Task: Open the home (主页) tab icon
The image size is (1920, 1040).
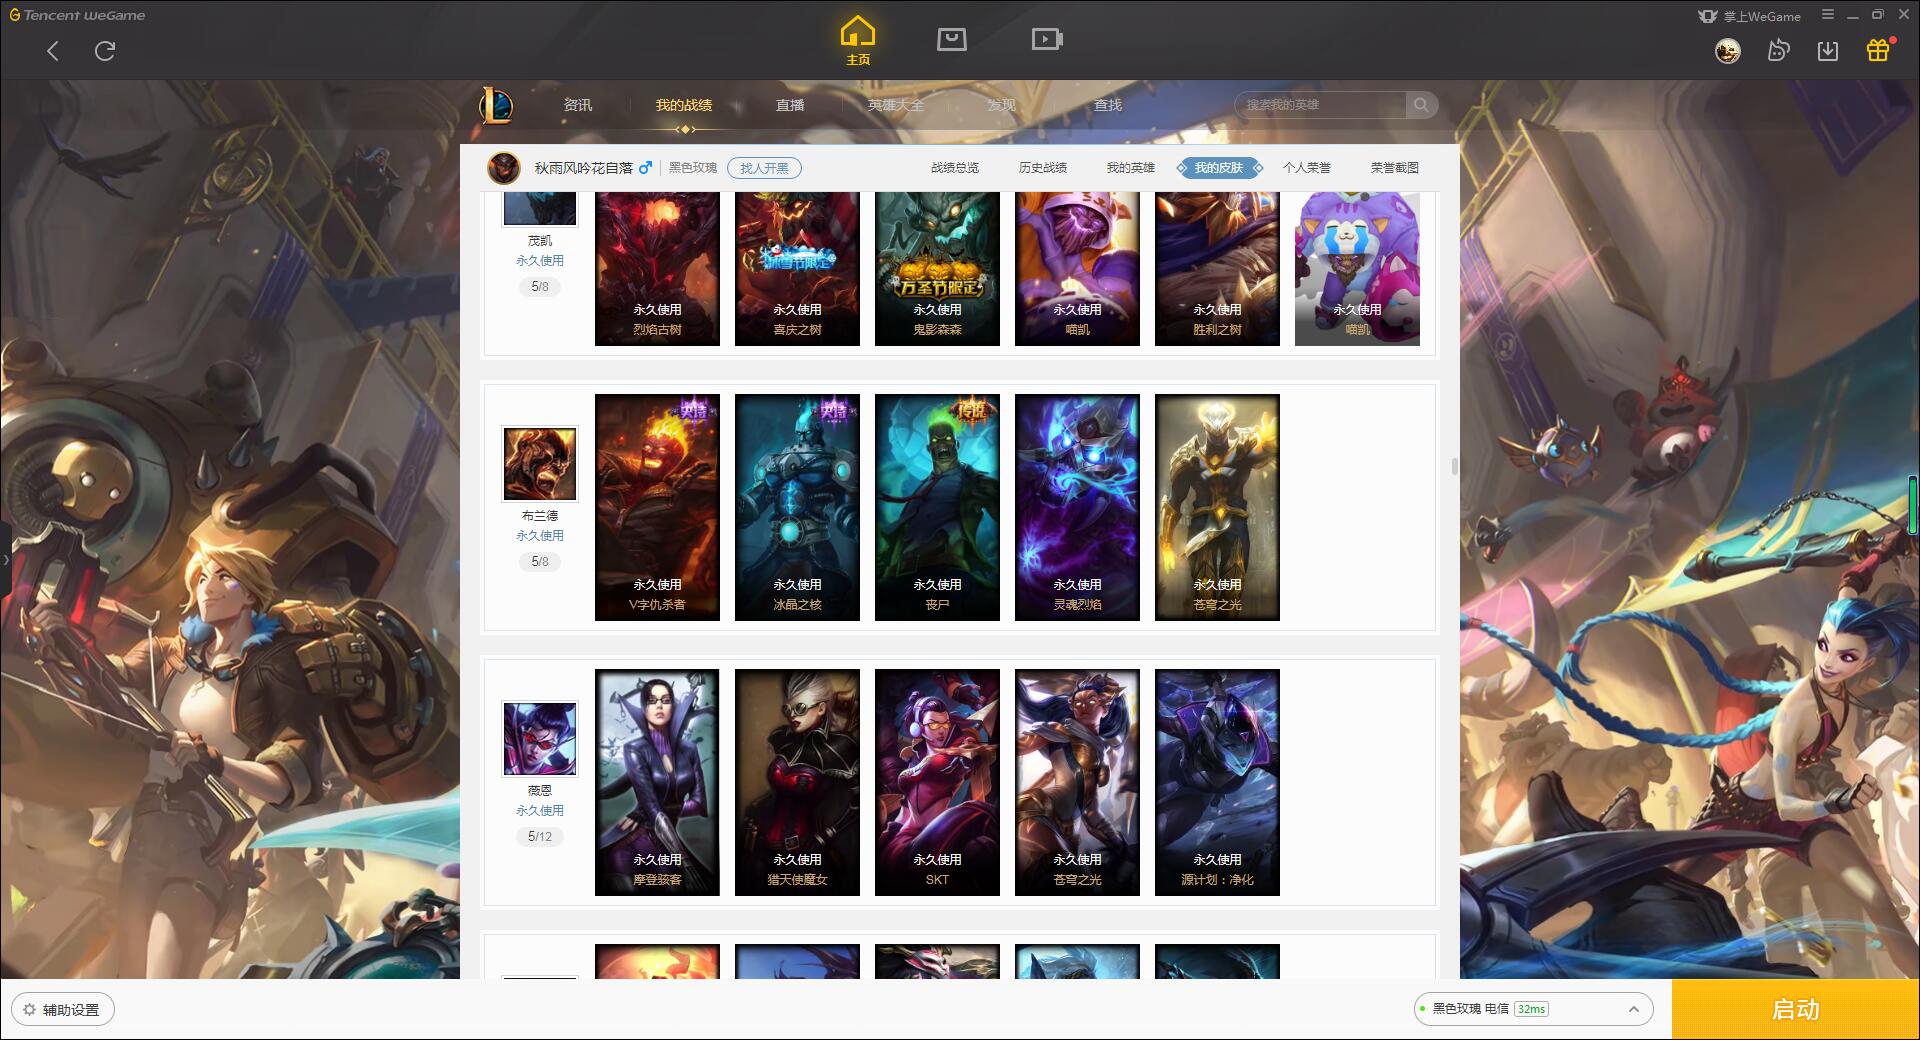Action: (x=858, y=40)
